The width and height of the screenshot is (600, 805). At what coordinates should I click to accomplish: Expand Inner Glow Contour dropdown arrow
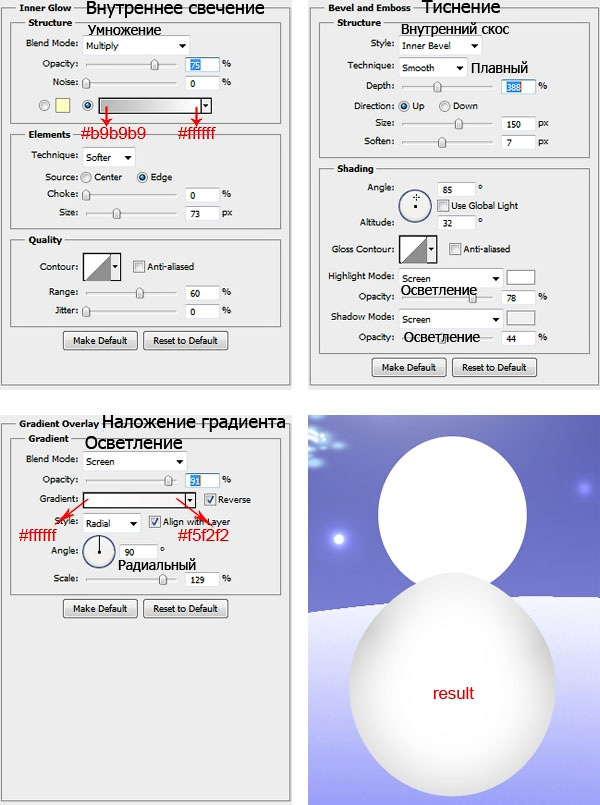click(x=115, y=267)
